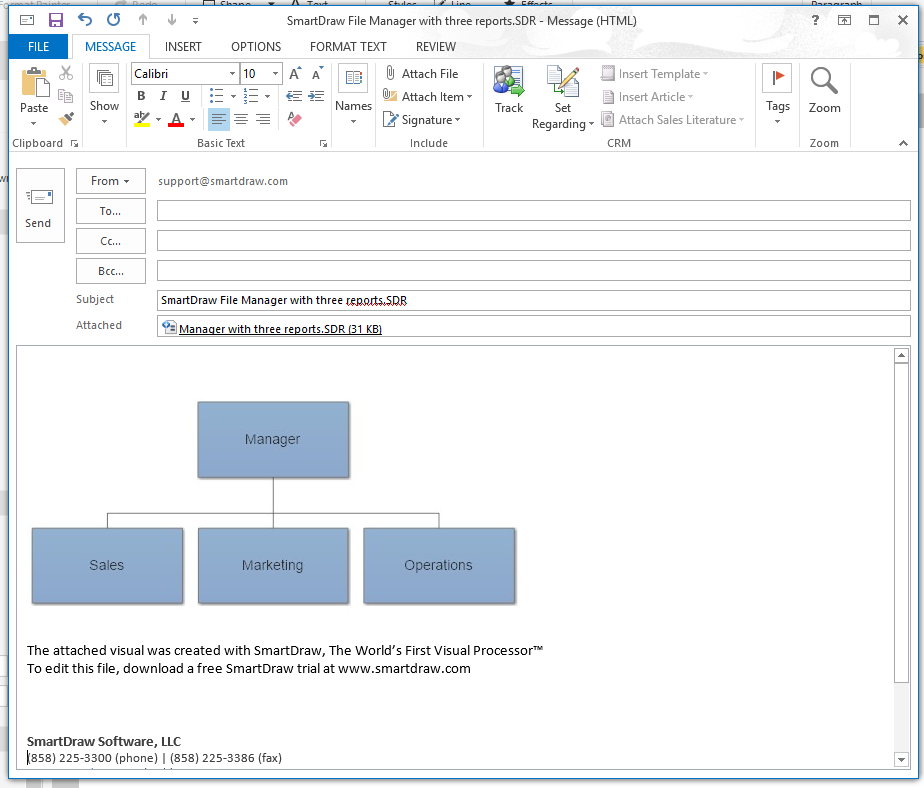Copy selection using Copy icon
This screenshot has width=924, height=788.
point(66,95)
